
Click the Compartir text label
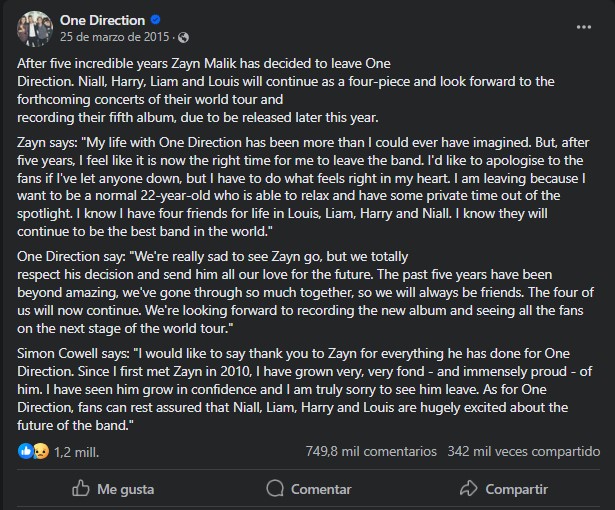[516, 489]
